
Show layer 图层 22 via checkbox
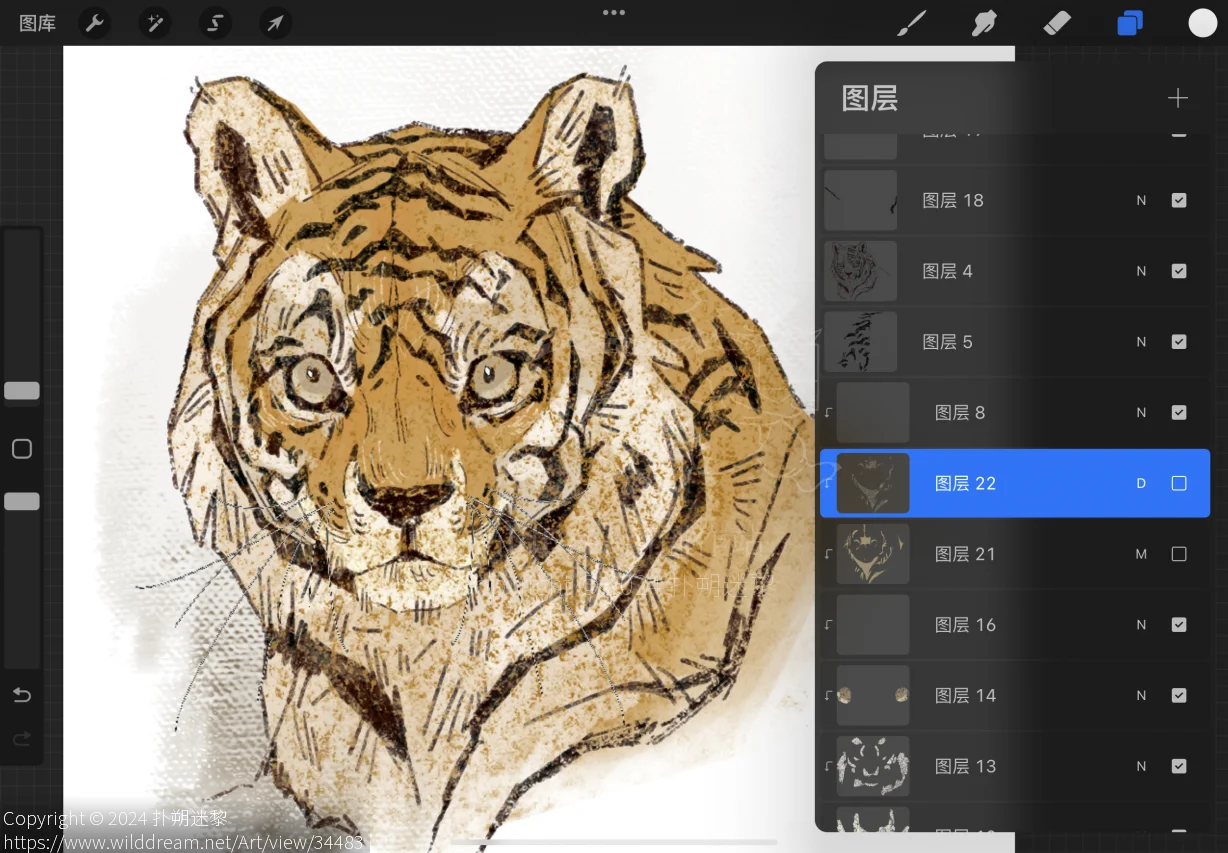click(x=1179, y=483)
